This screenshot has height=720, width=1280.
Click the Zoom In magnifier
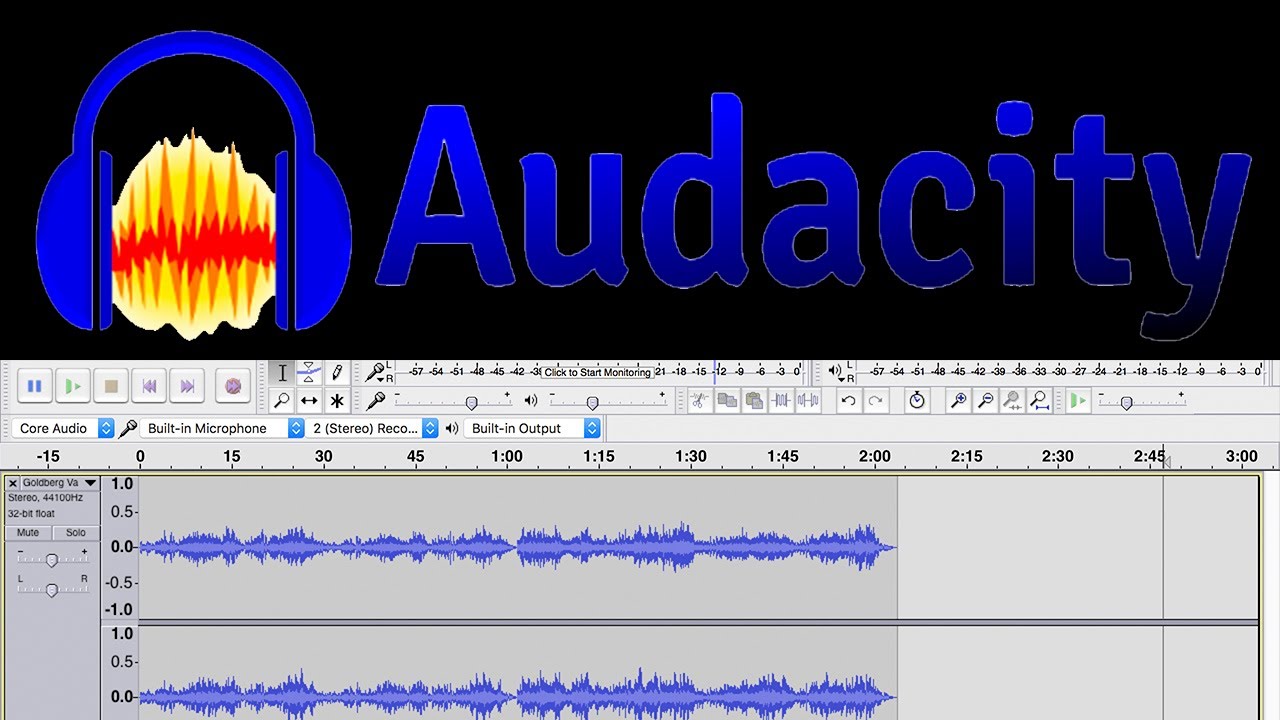coord(958,401)
